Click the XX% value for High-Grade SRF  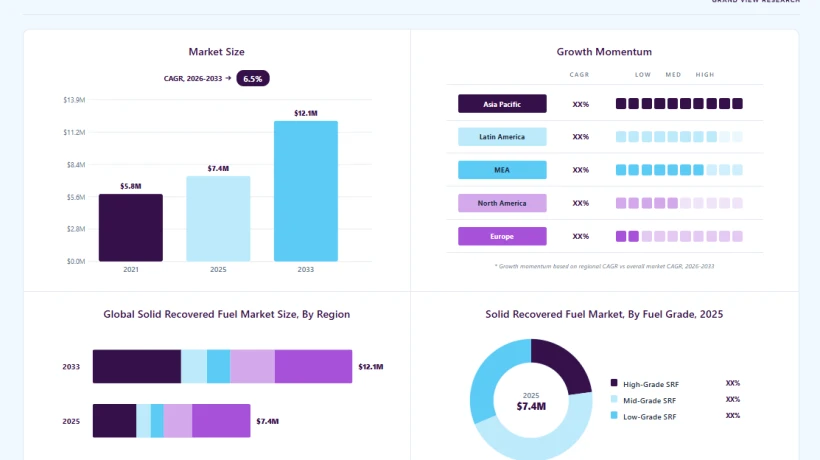[x=733, y=383]
